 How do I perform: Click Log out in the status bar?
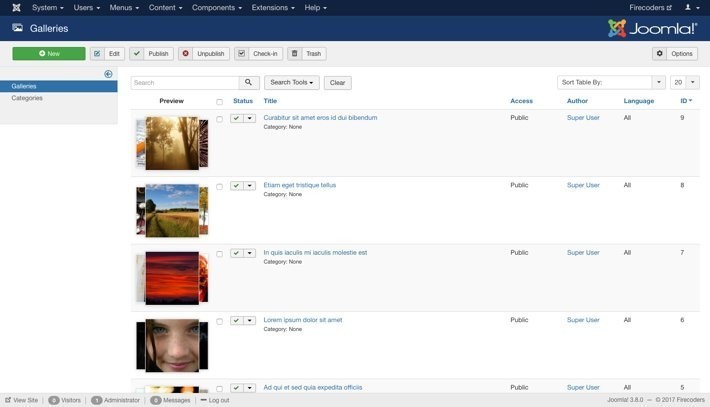(x=215, y=400)
